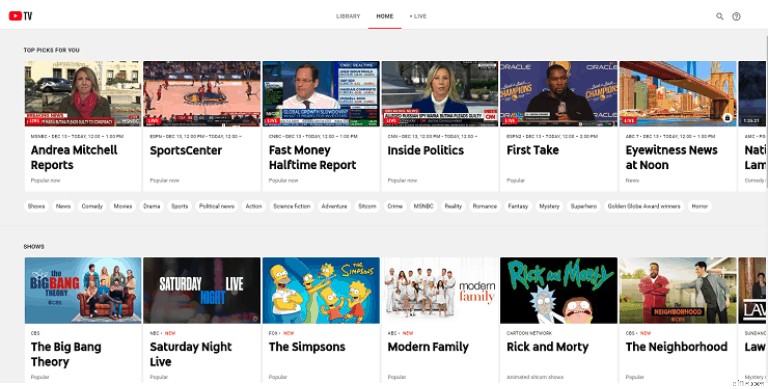Viewport: 778px width, 389px height.
Task: Open the Inside Politics CNN thumbnail
Action: coord(440,93)
